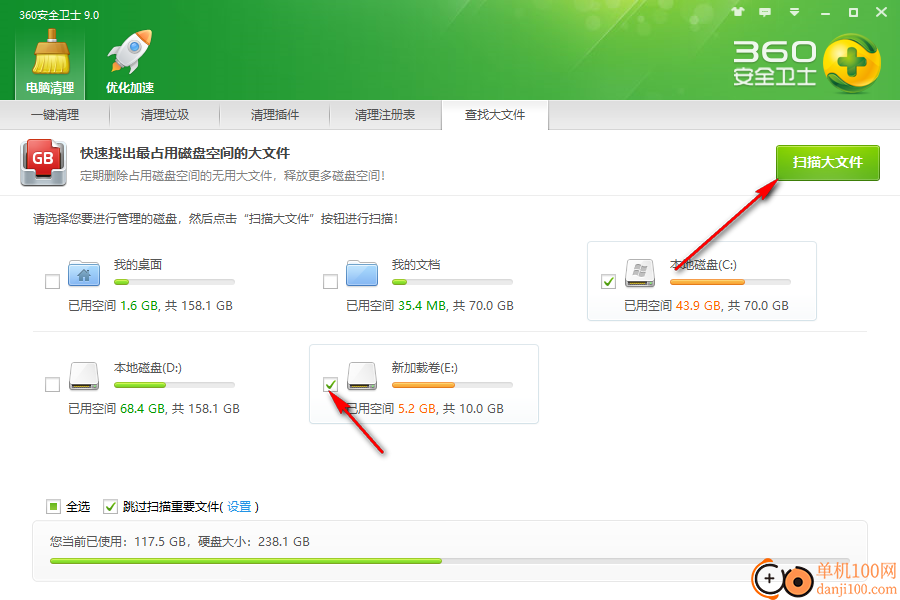900x600 pixels.
Task: Open the title bar main menu arrow
Action: [x=794, y=12]
